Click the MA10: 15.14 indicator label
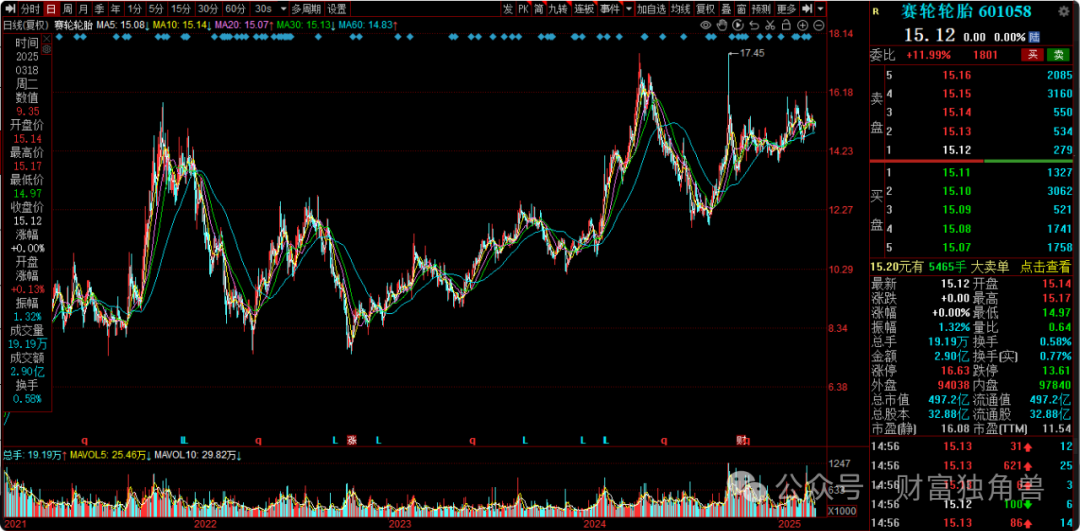The width and height of the screenshot is (1080, 531). (182, 25)
